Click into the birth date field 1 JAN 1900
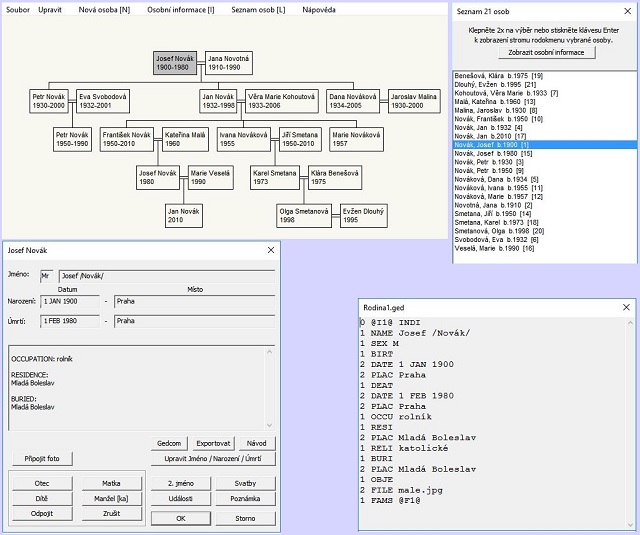The height and width of the screenshot is (535, 640). (70, 301)
